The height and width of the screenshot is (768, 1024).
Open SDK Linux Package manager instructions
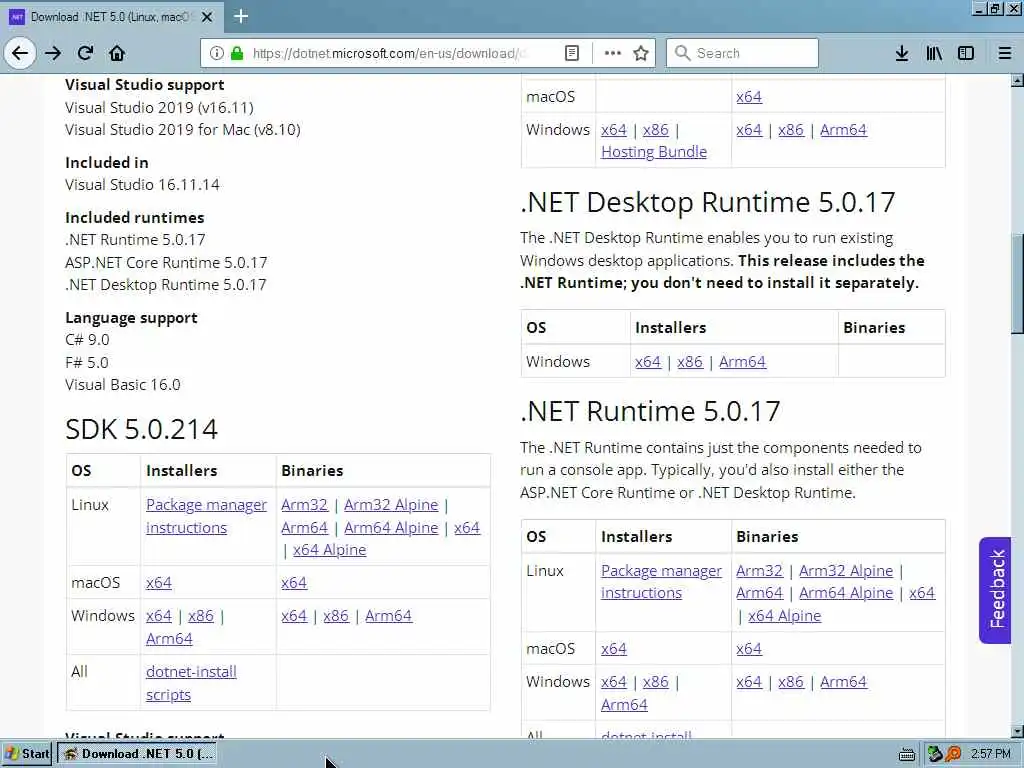(x=206, y=516)
